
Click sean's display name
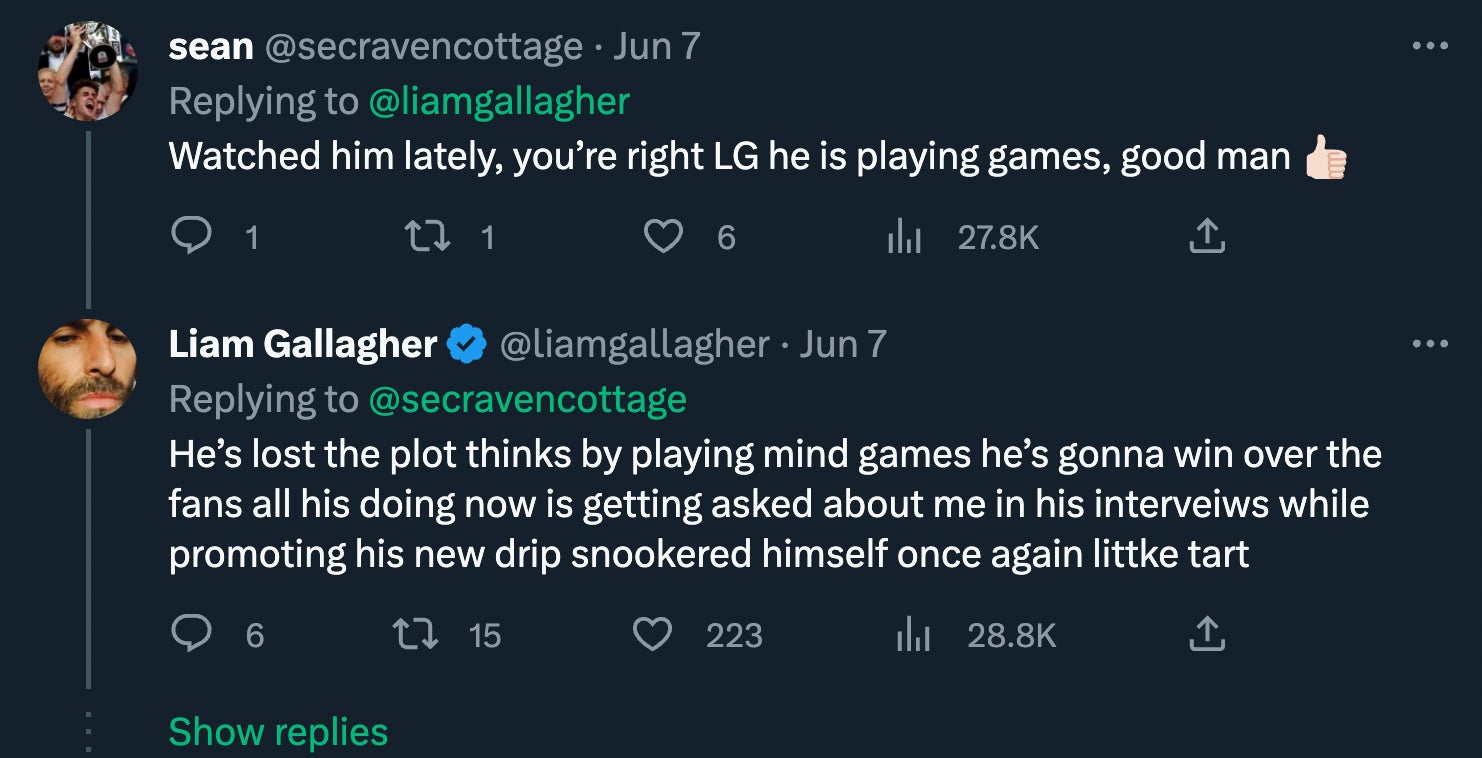210,46
